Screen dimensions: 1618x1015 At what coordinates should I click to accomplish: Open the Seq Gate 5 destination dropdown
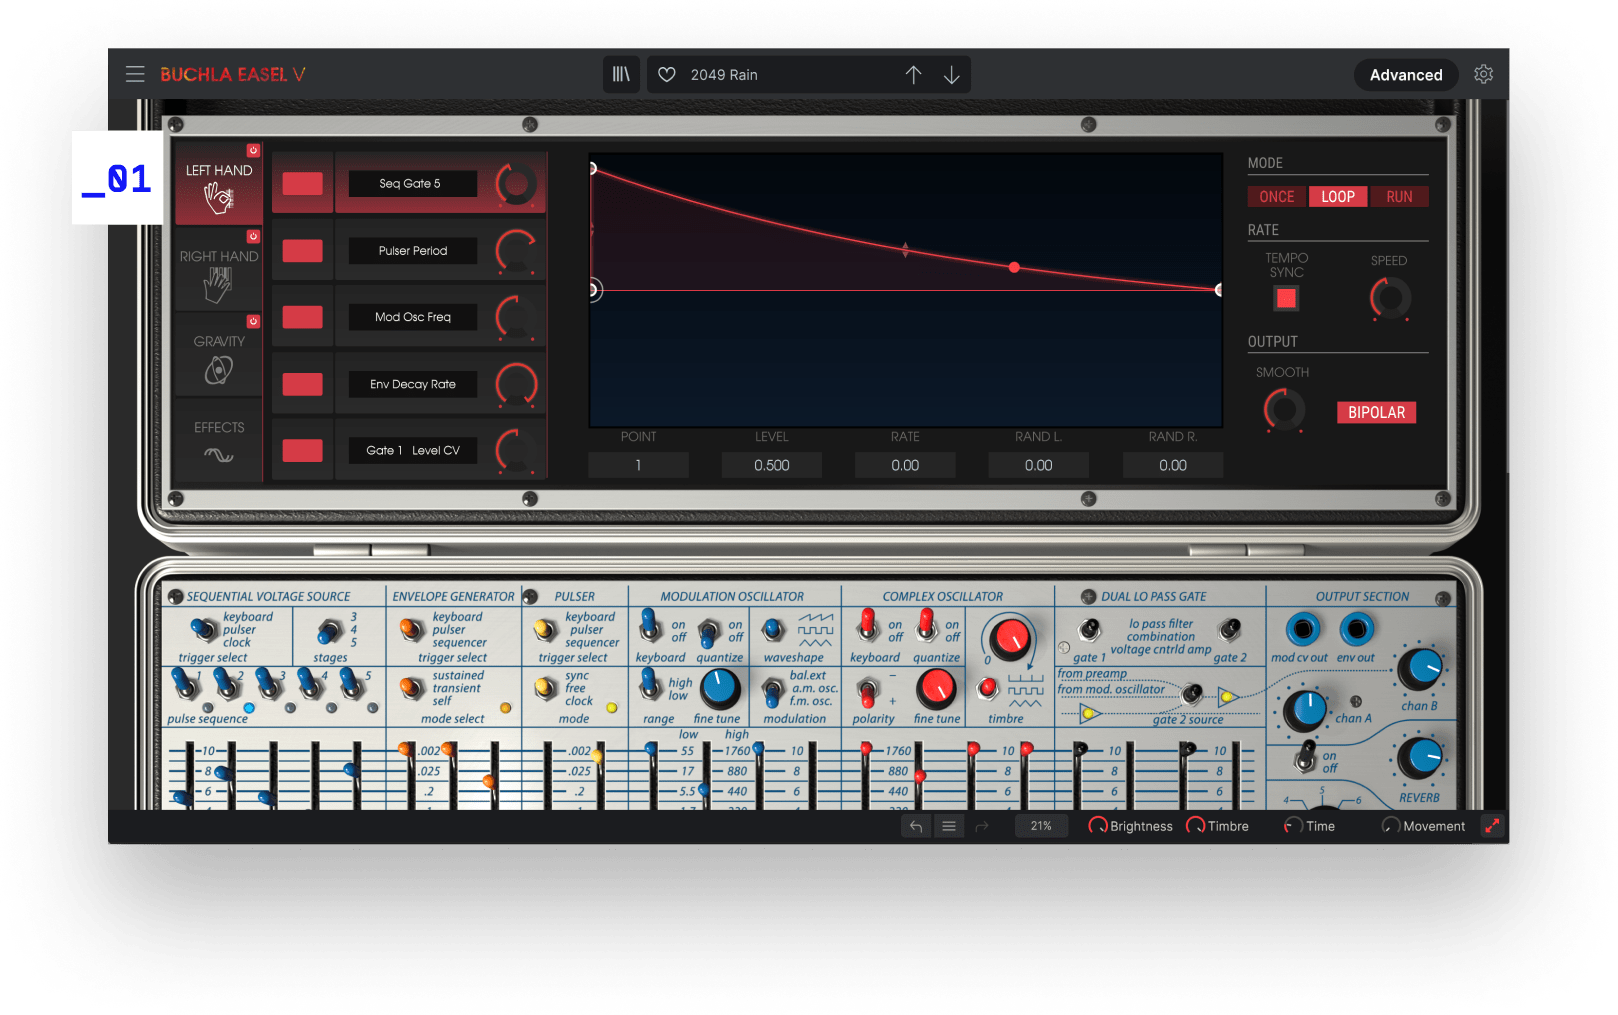411,184
